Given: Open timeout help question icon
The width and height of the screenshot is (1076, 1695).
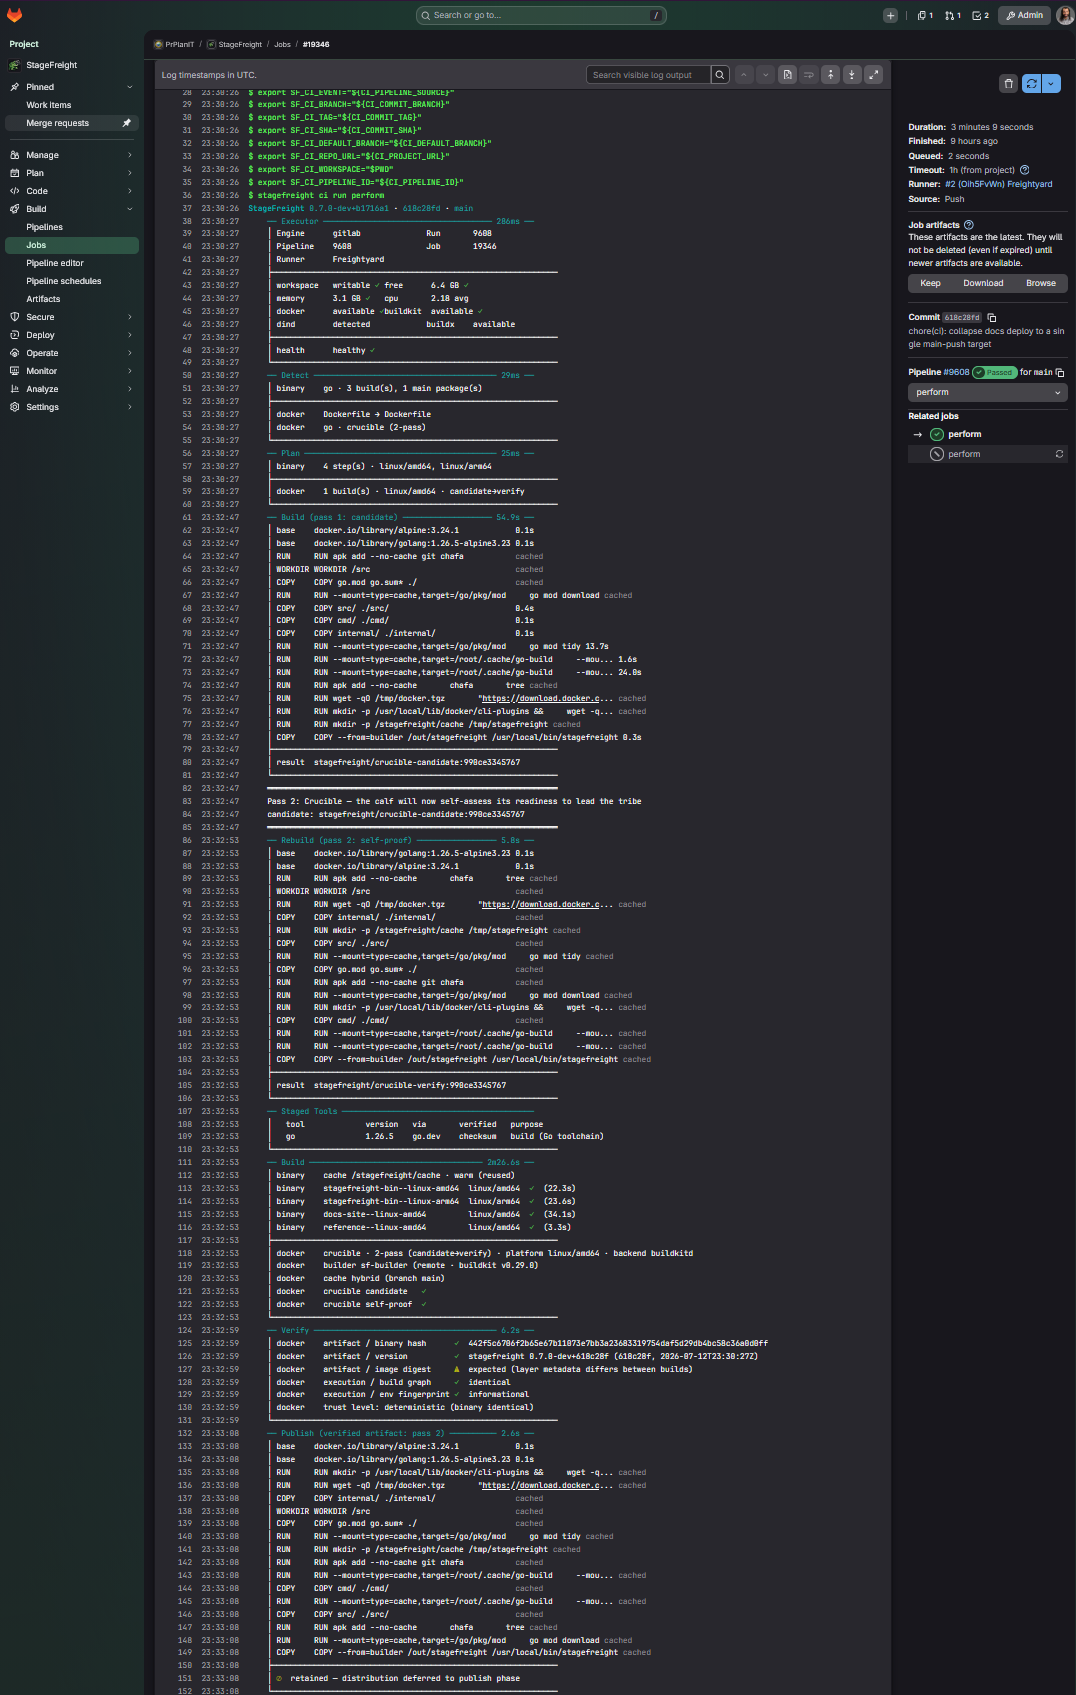Looking at the screenshot, I should click(x=1024, y=170).
